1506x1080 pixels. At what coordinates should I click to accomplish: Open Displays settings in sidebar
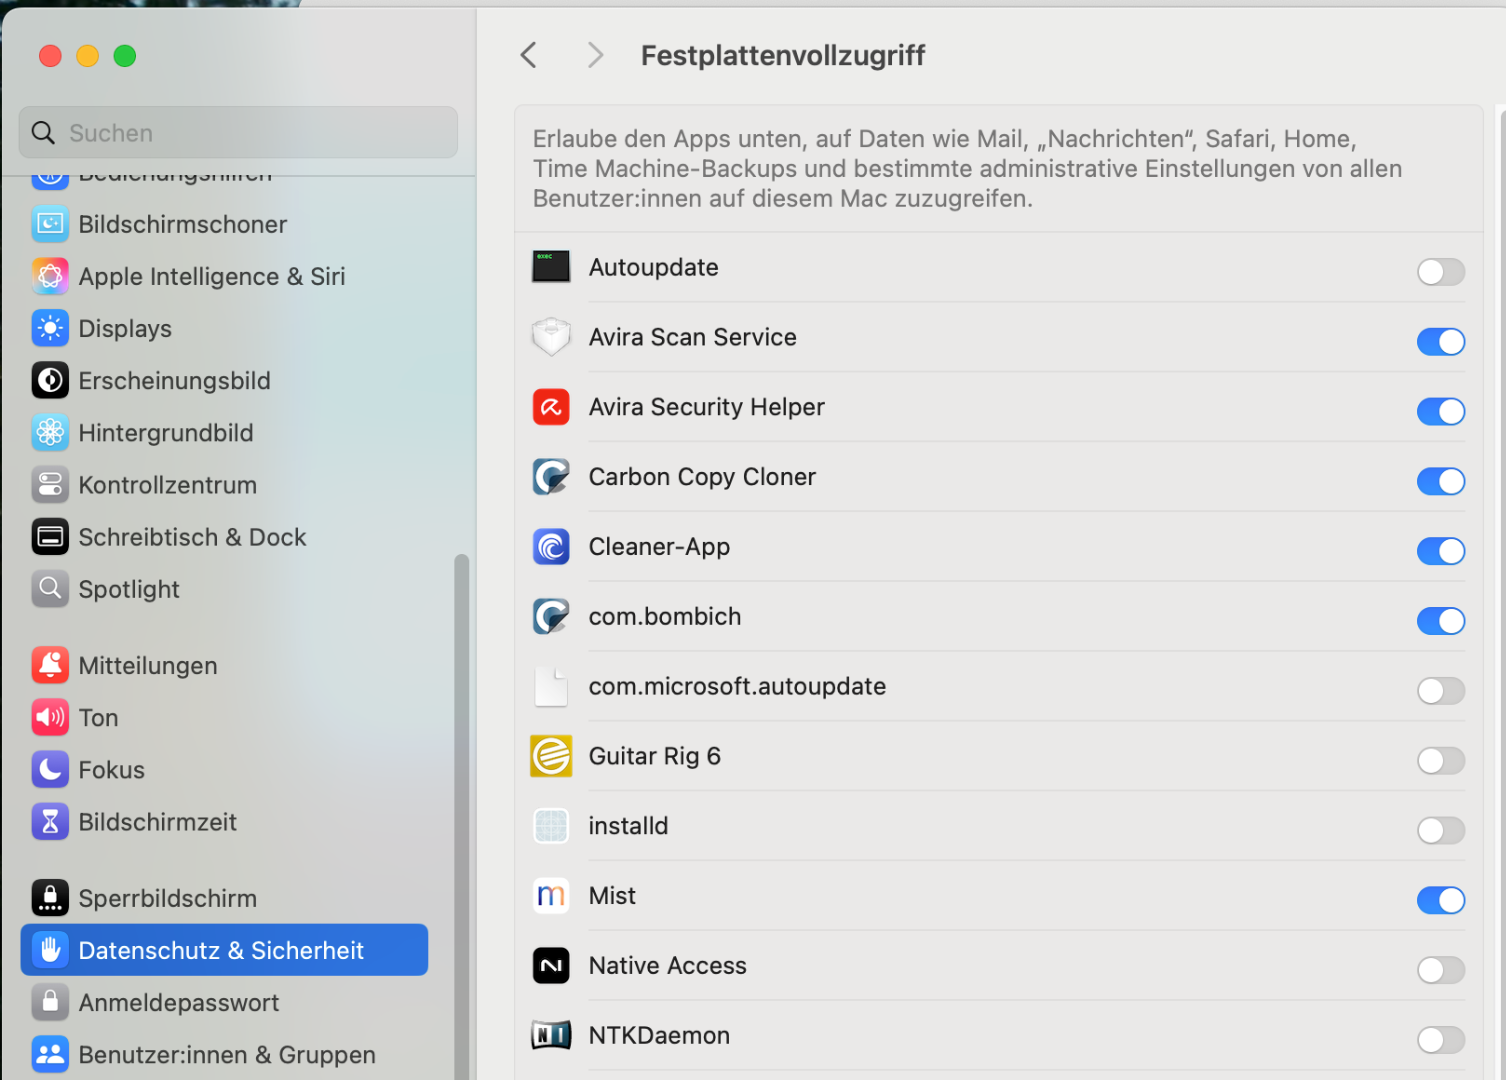pos(125,329)
